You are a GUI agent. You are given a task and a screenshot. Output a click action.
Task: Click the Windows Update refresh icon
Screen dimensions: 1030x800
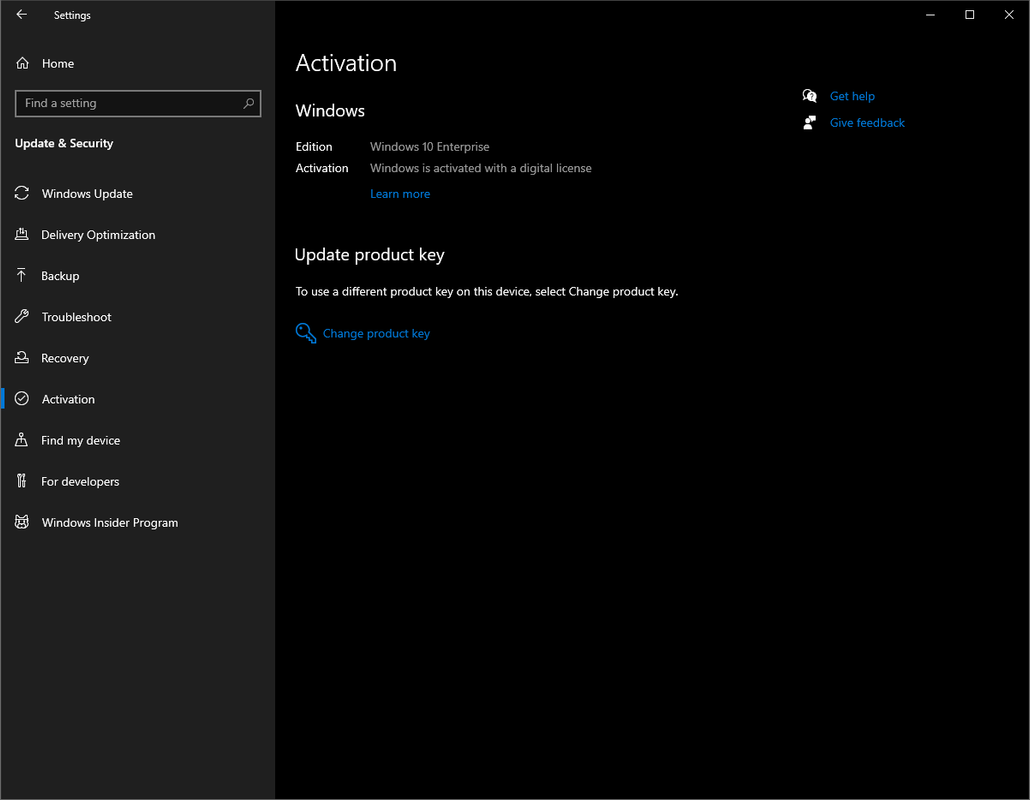(22, 193)
